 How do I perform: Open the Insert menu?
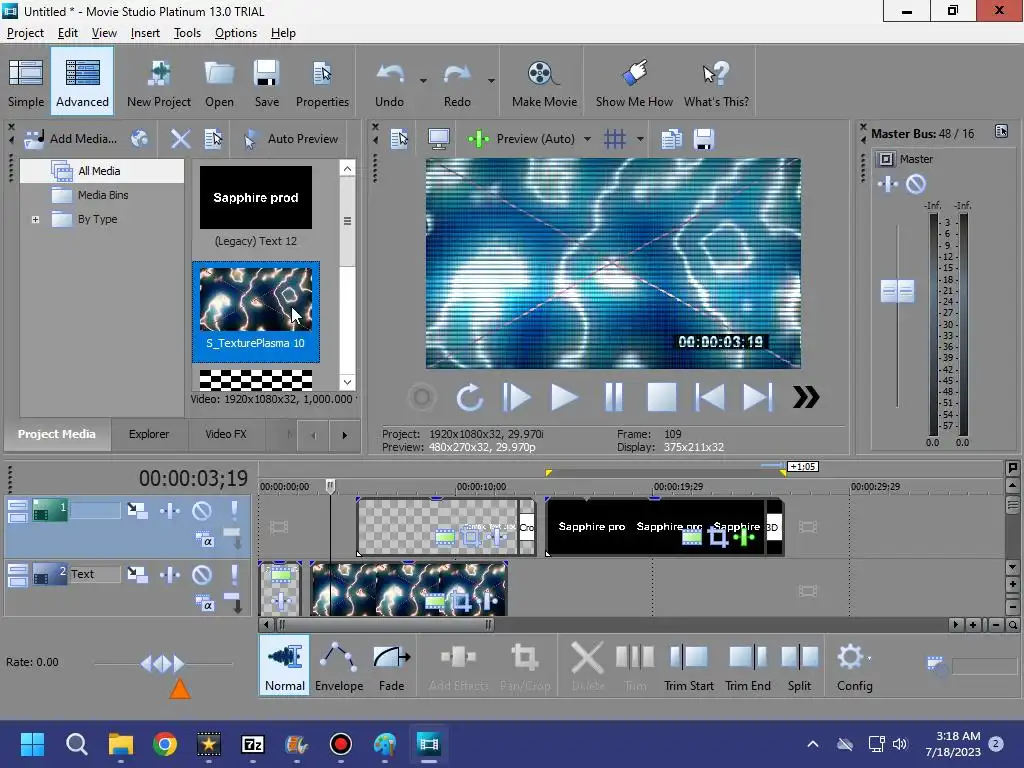pos(145,33)
